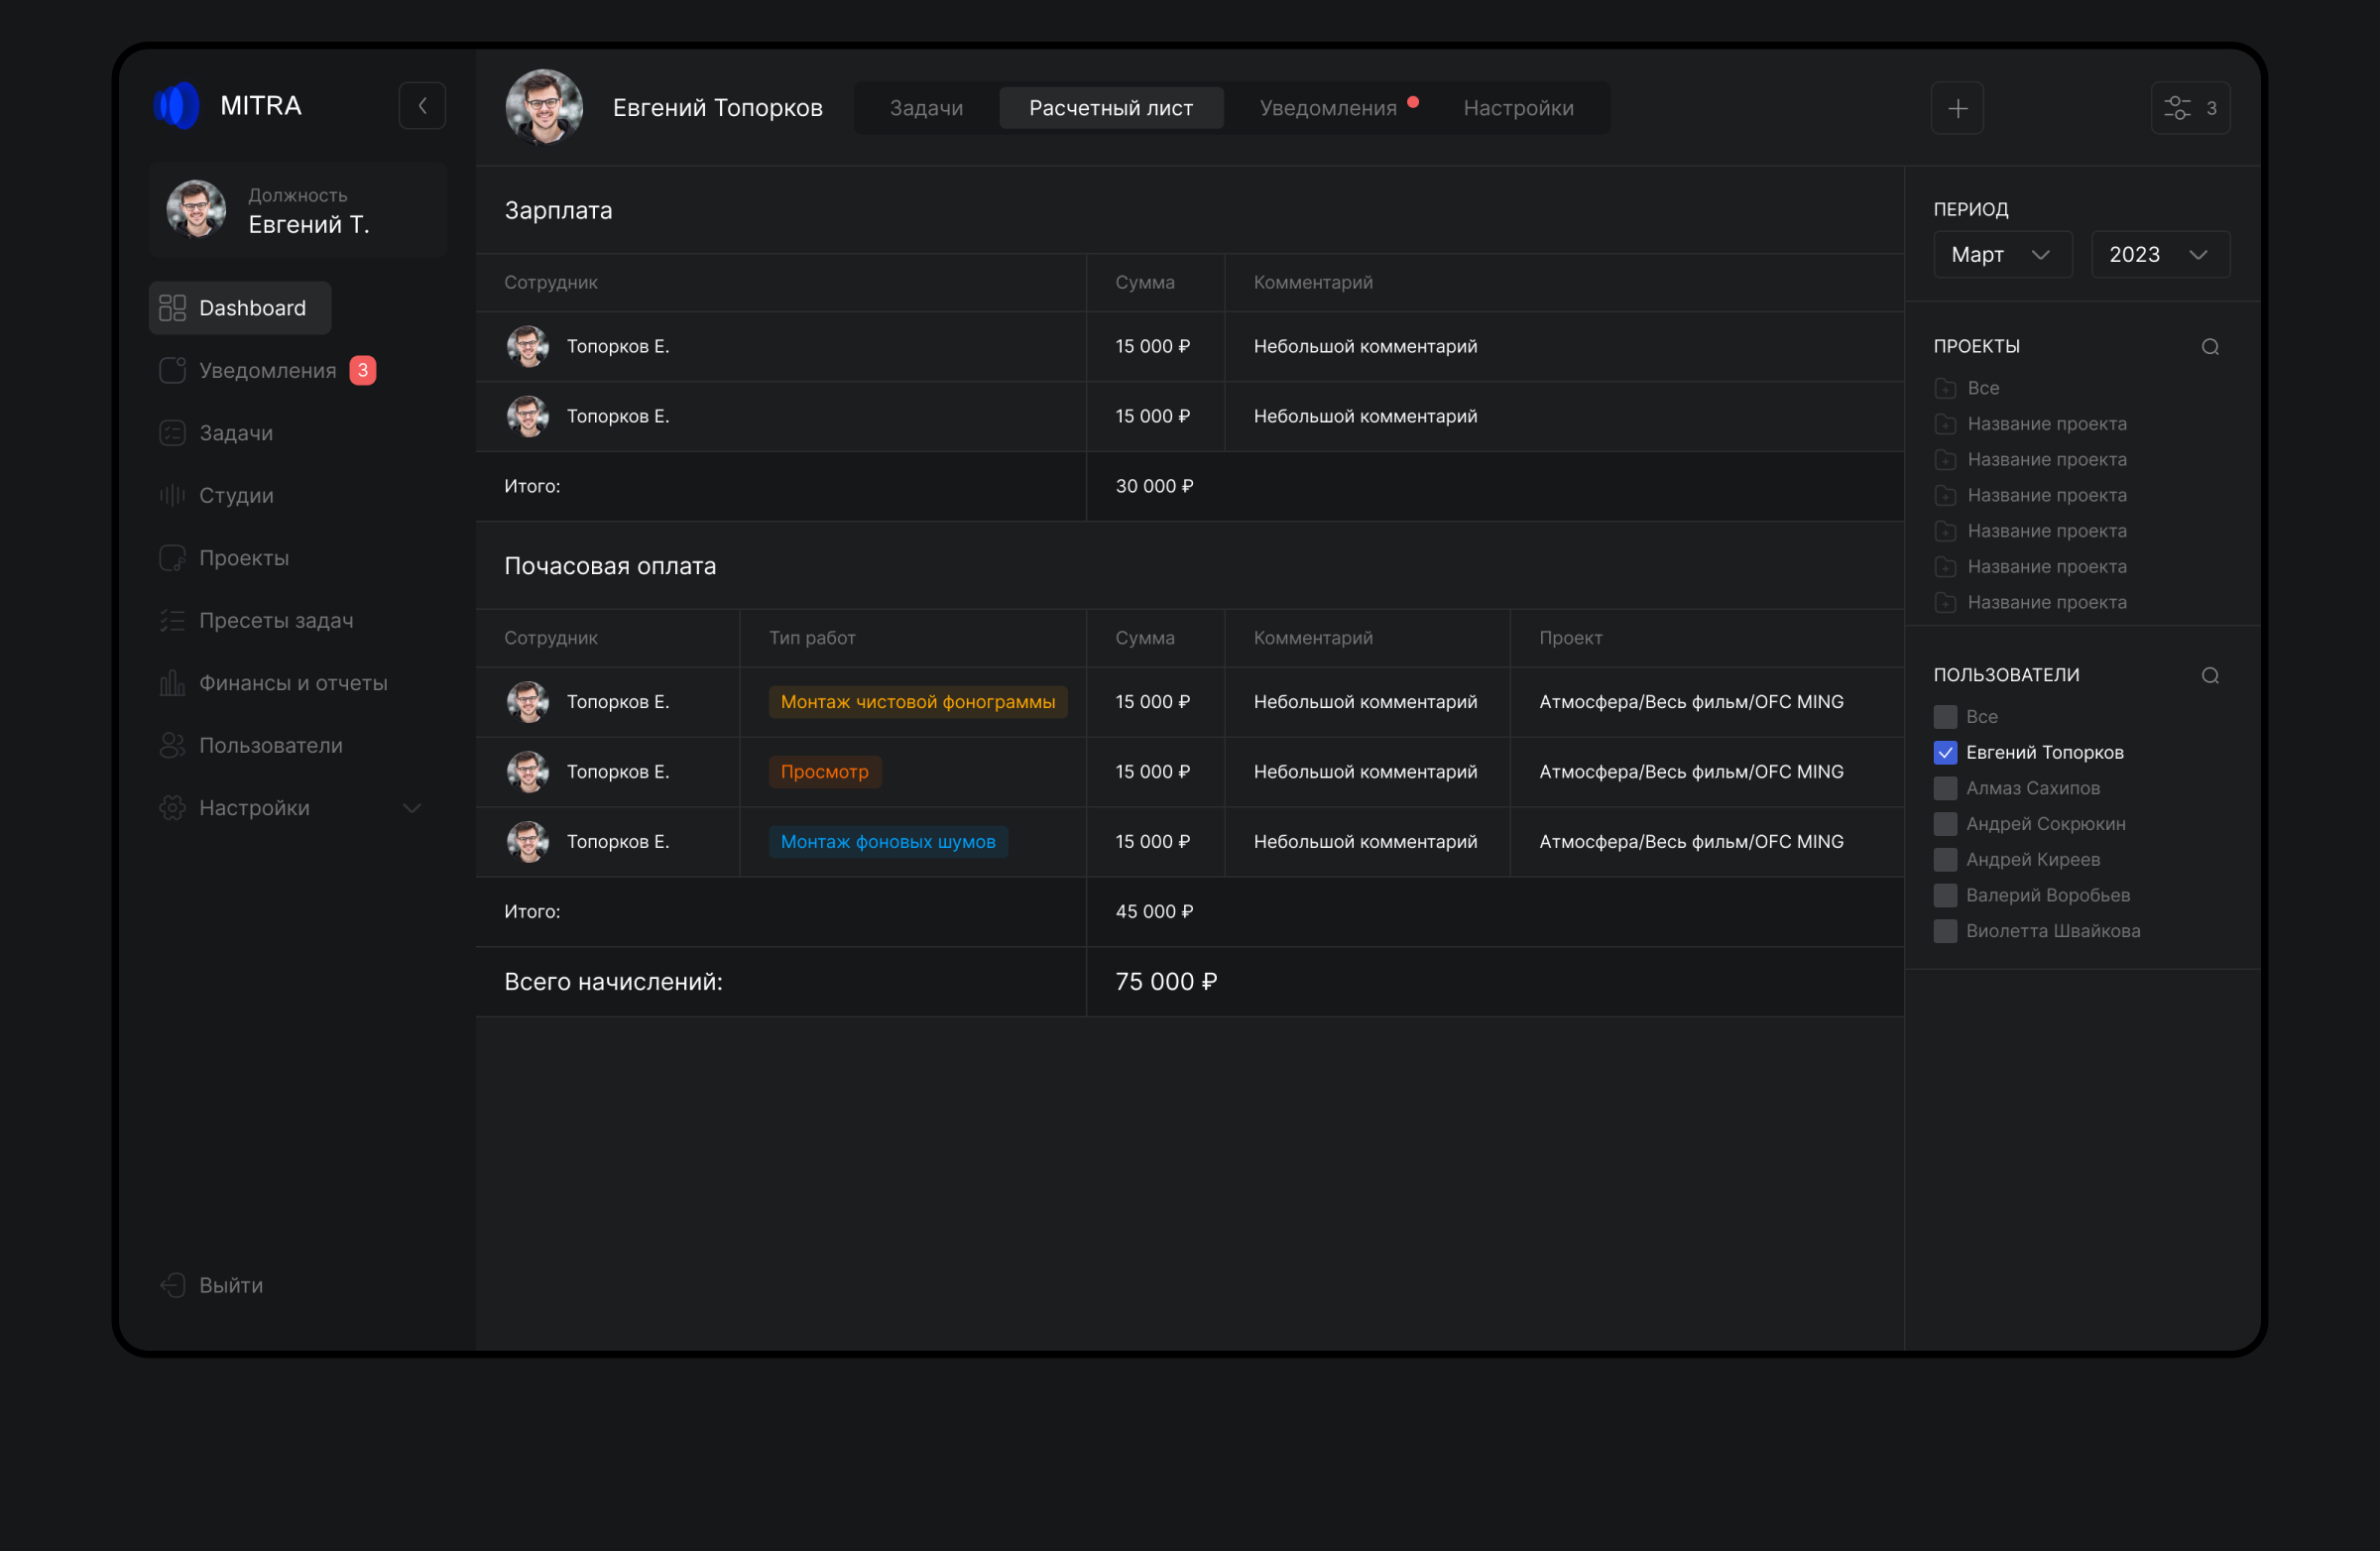Open Студии from the sidebar
2380x1551 pixels.
click(x=236, y=496)
